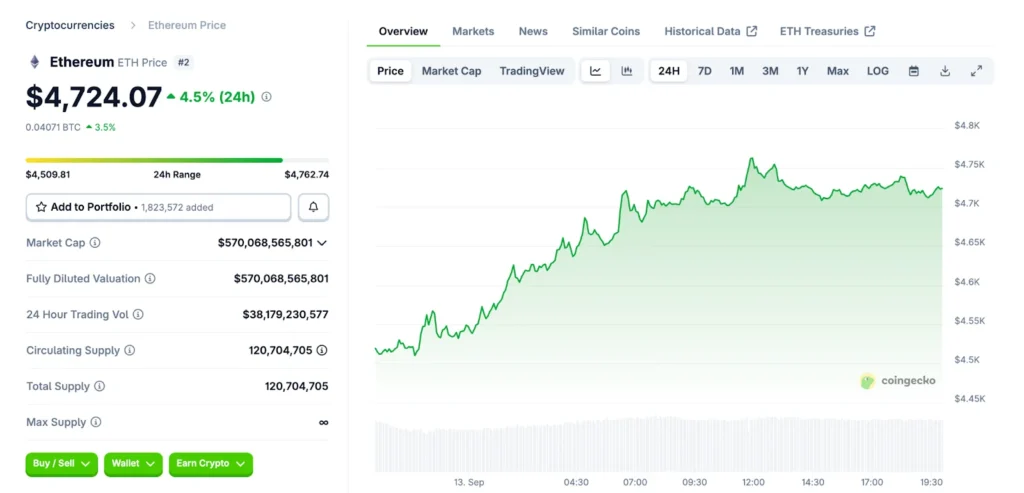
Task: Click info icon after 120,704,705 circulating value
Action: 322,351
